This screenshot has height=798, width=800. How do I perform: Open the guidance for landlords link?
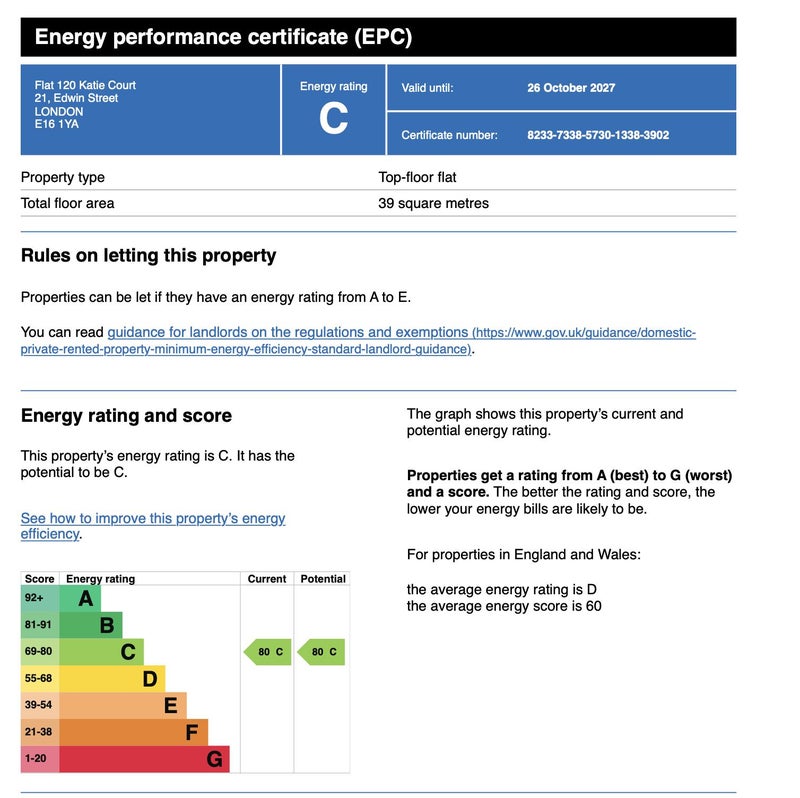288,332
